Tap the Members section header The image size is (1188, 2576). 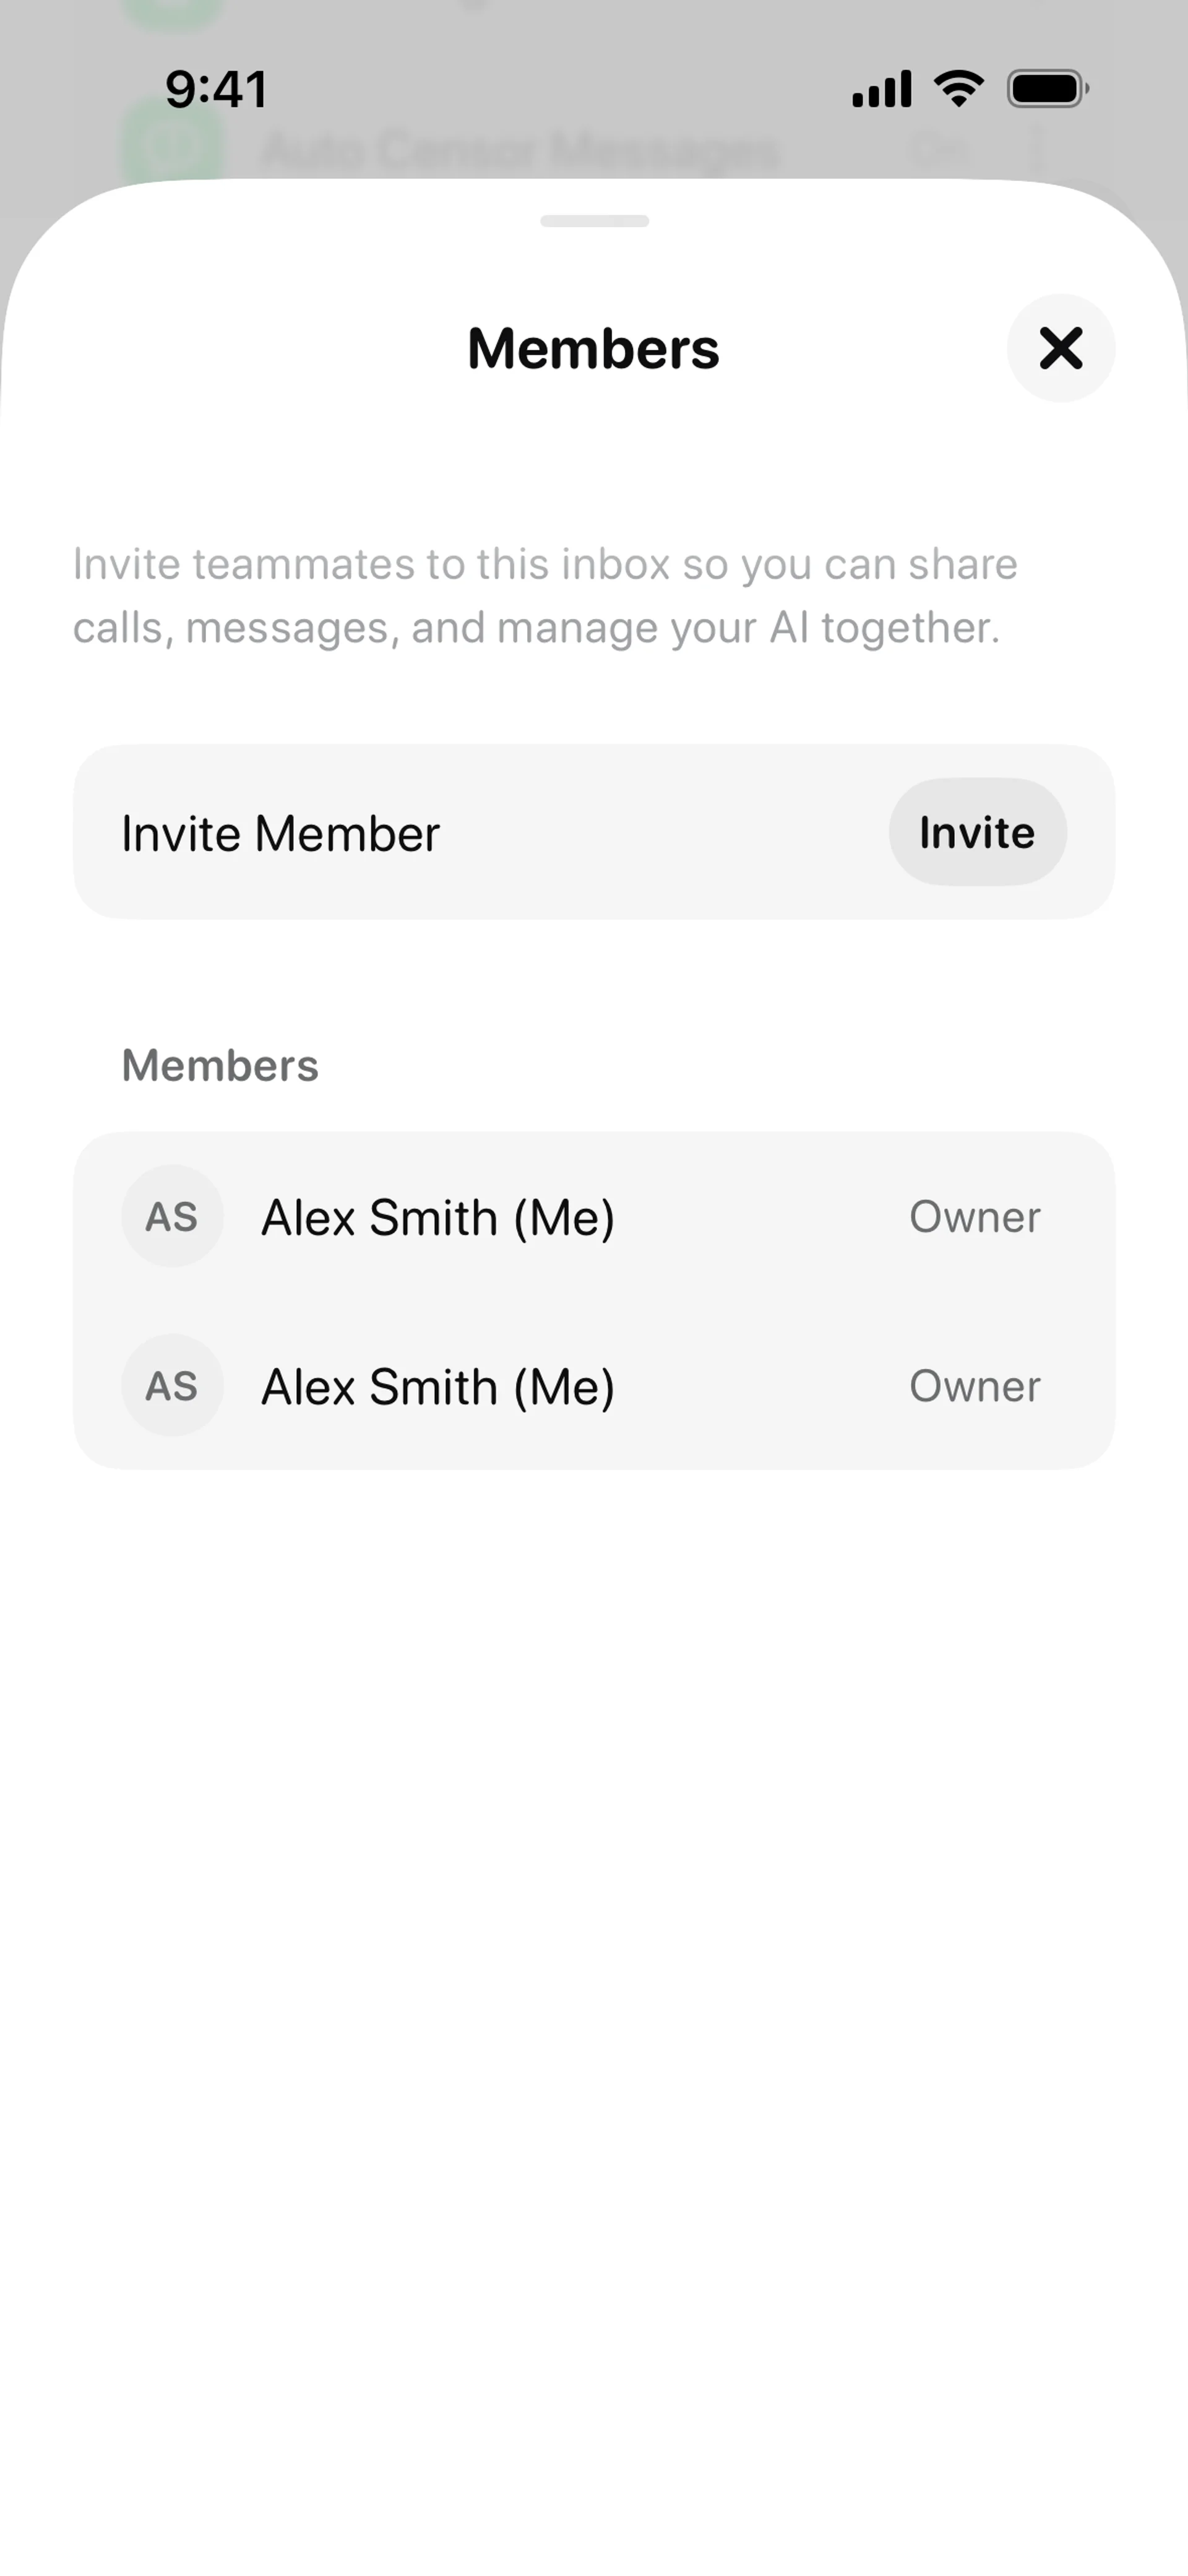point(220,1066)
